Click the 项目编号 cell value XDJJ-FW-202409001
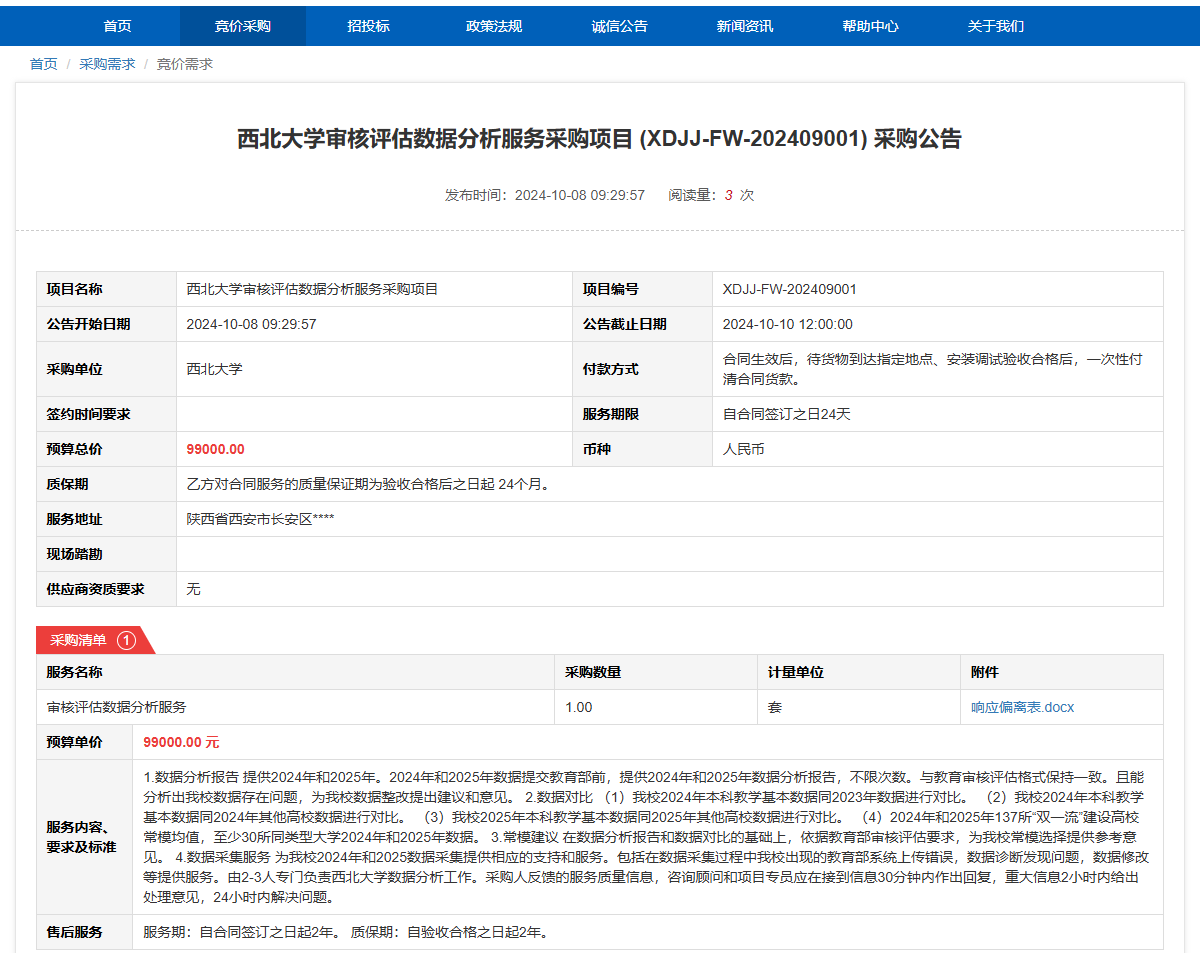 pyautogui.click(x=789, y=289)
